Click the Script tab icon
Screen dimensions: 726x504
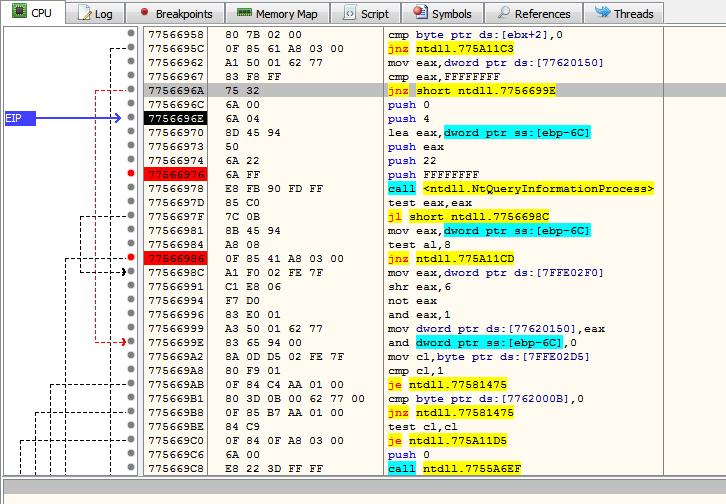click(349, 14)
